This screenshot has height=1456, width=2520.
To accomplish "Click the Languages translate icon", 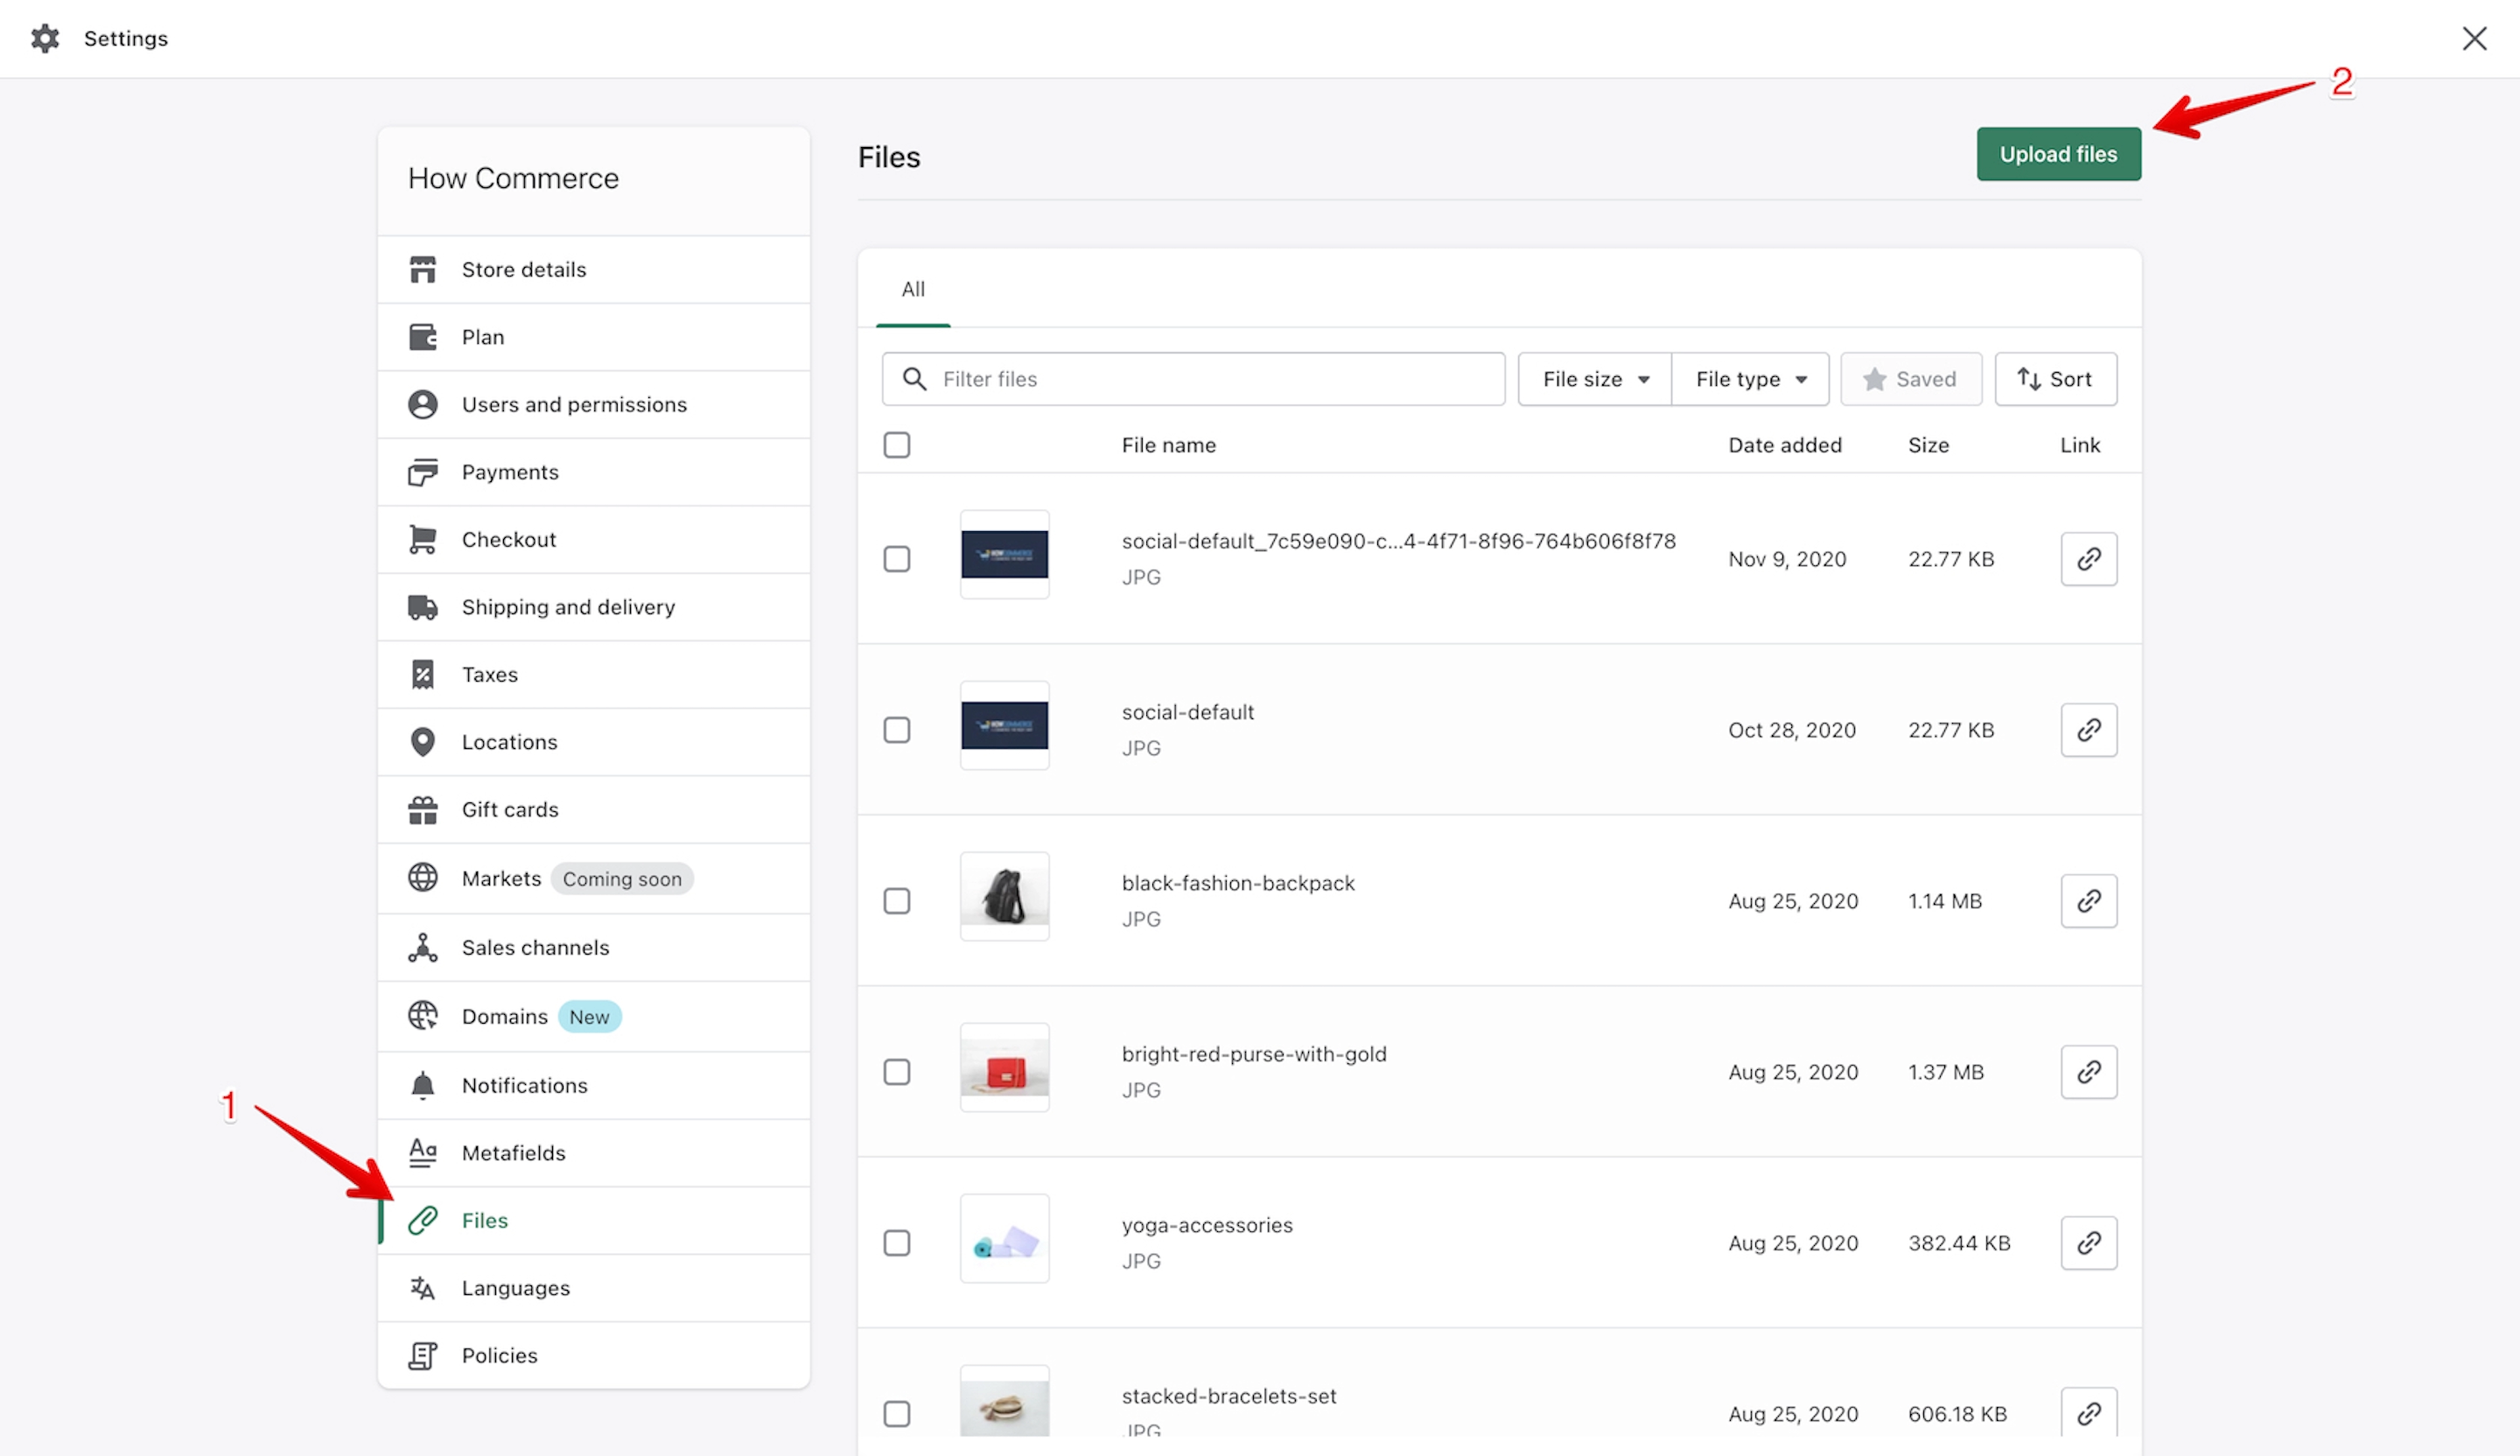I will 423,1288.
